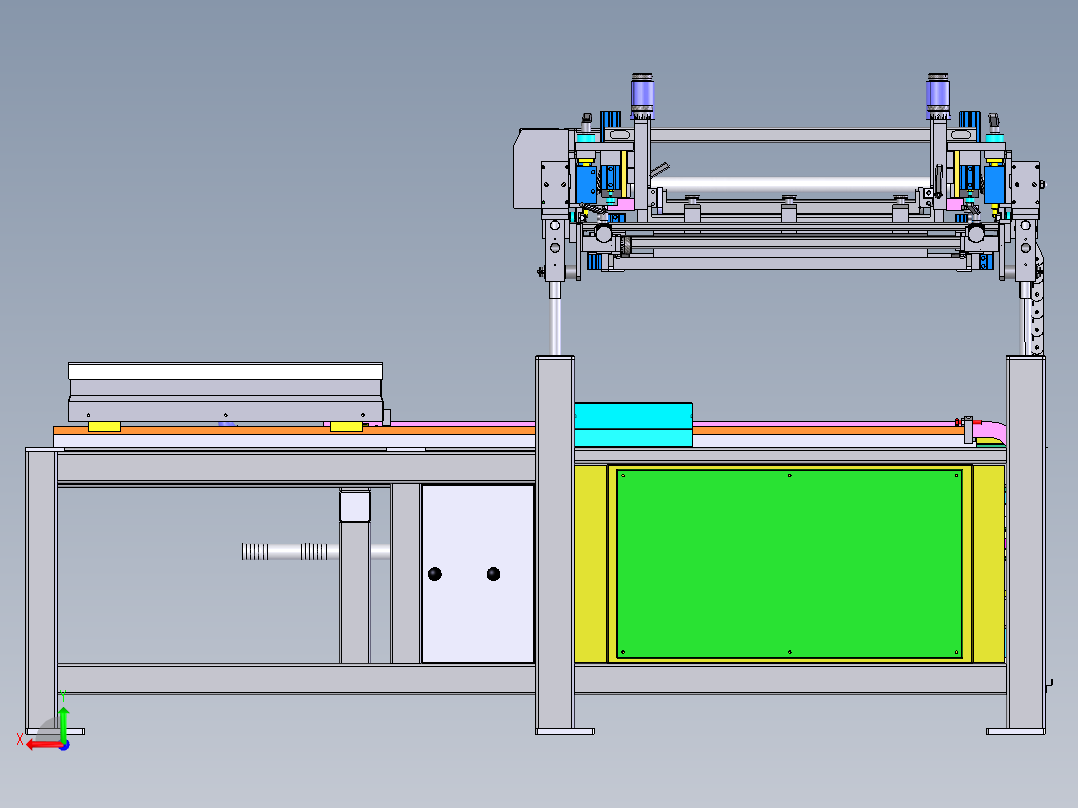Select the right yellow pad under tray
Viewport: 1078px width, 808px height.
pos(346,427)
